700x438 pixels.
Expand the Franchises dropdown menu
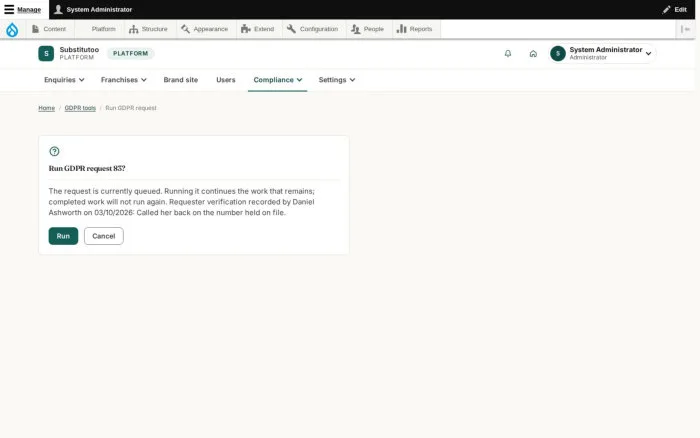pyautogui.click(x=124, y=80)
